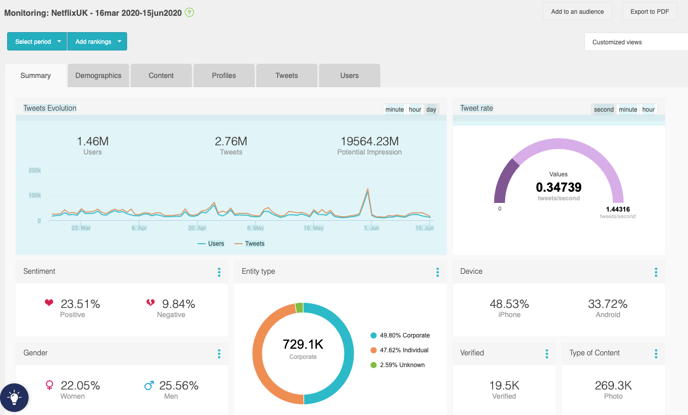The height and width of the screenshot is (415, 688).
Task: Toggle Individual in the Entity type legend
Action: click(399, 350)
